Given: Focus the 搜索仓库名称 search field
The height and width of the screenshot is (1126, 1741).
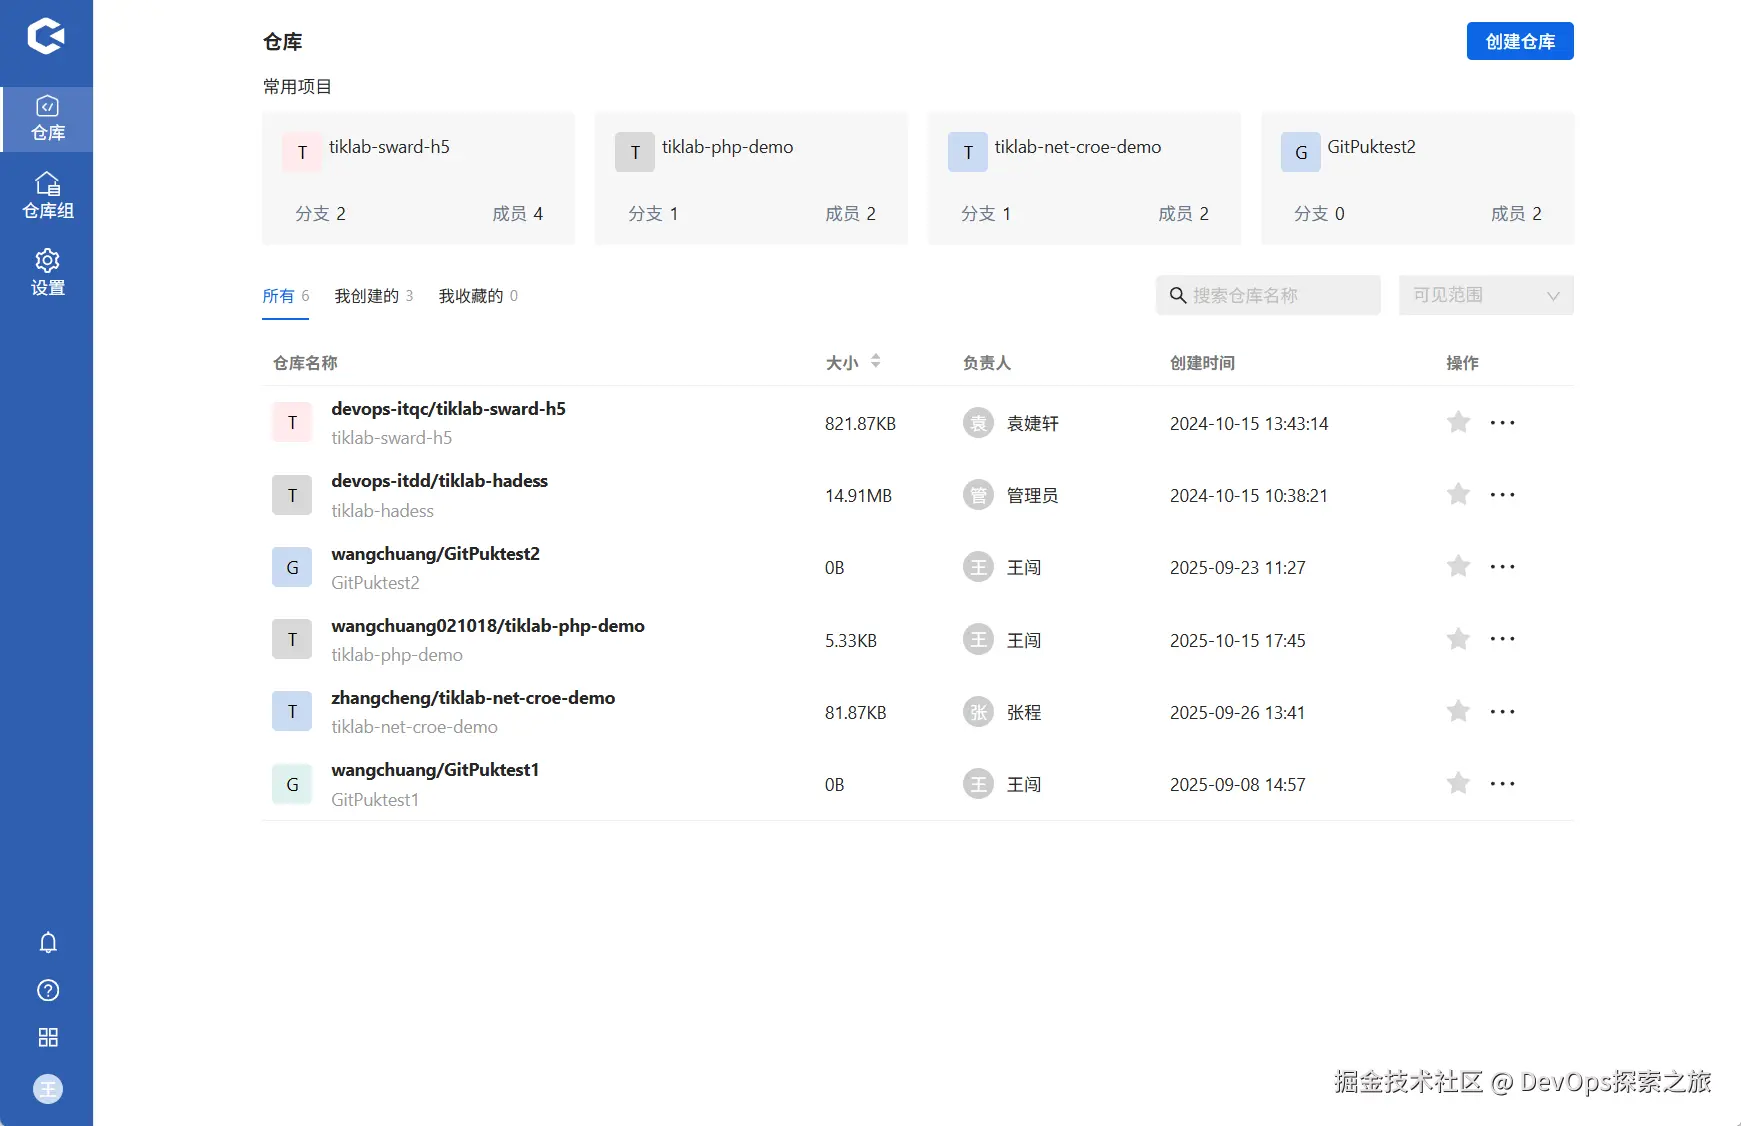Looking at the screenshot, I should (1268, 295).
